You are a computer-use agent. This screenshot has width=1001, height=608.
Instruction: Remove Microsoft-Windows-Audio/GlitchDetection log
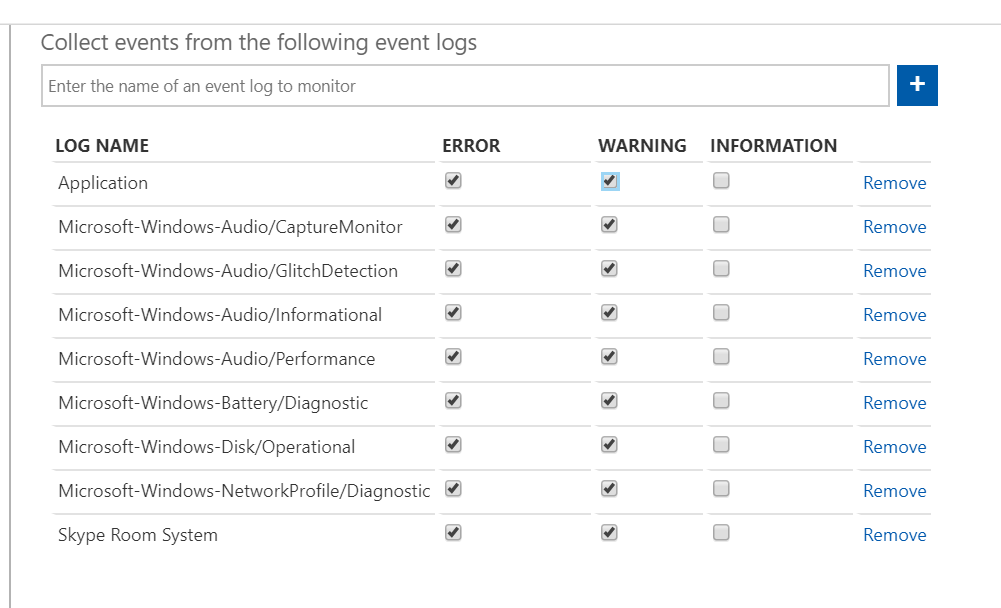point(894,271)
